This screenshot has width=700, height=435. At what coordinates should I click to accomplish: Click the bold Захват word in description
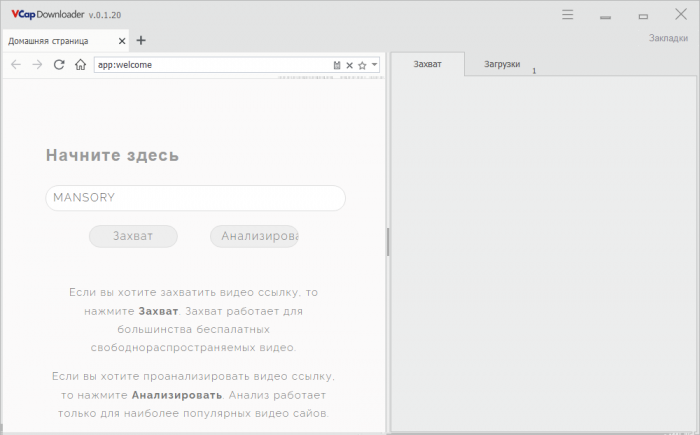[x=158, y=311]
